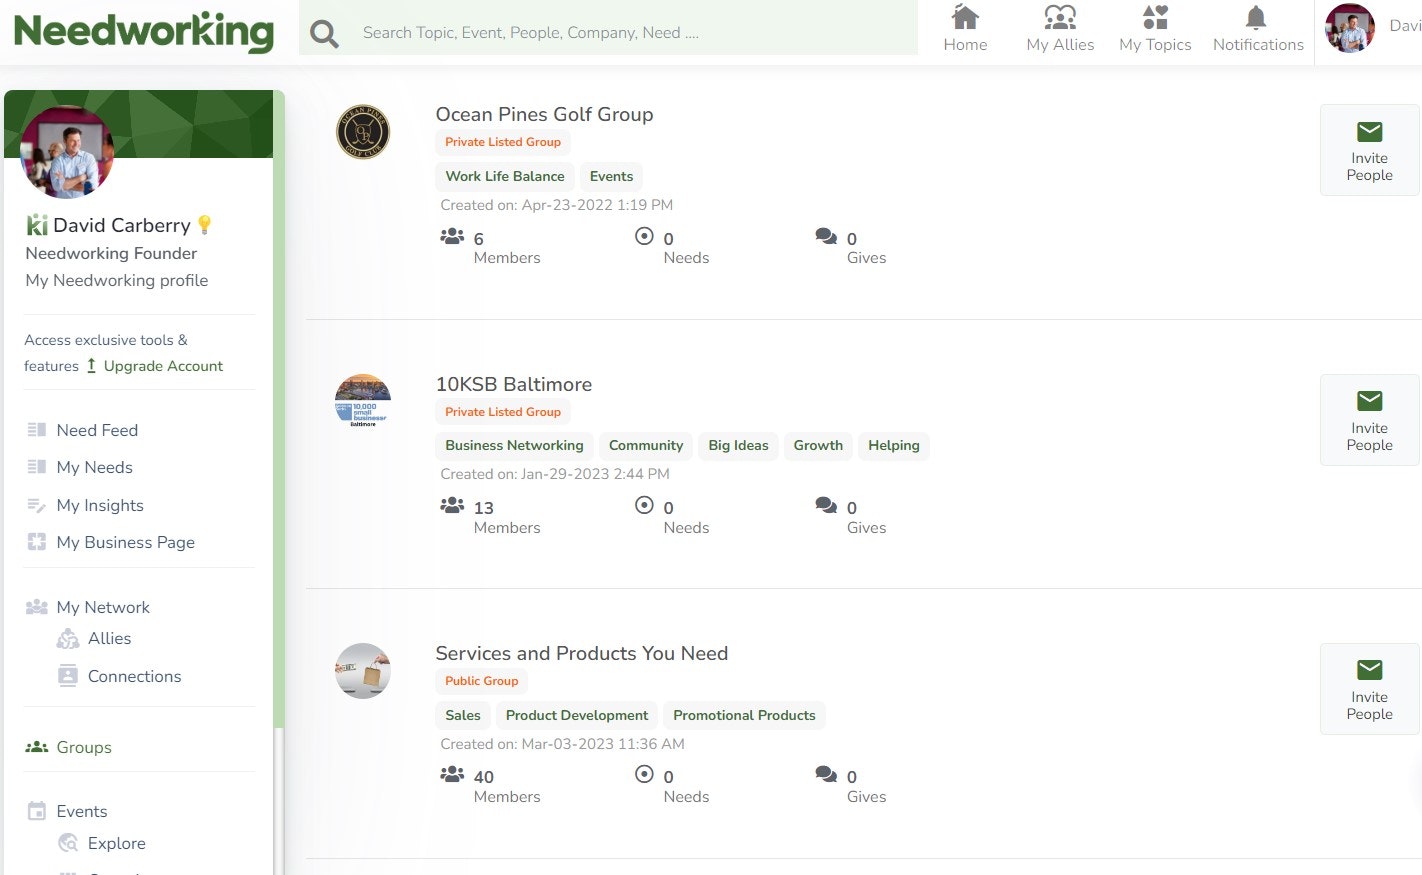Click the Upgrade Account link
Viewport: 1422px width, 875px height.
(163, 366)
